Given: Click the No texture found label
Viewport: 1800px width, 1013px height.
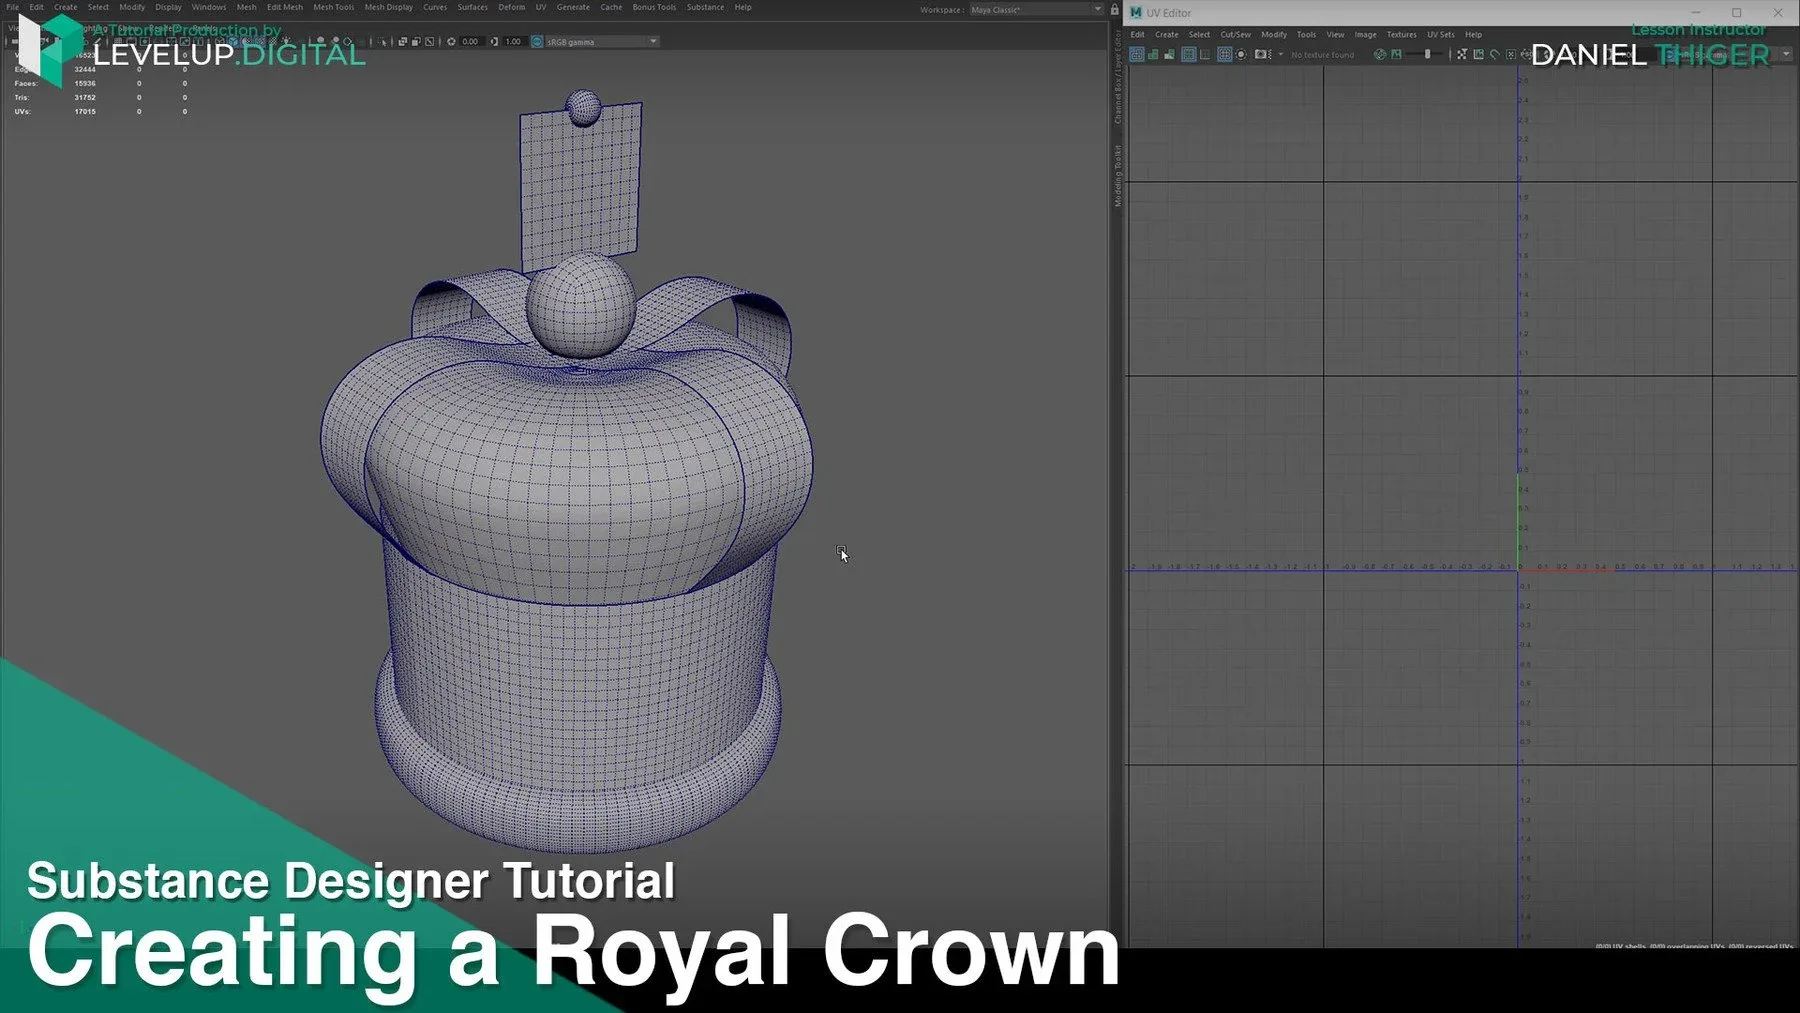Looking at the screenshot, I should 1323,55.
